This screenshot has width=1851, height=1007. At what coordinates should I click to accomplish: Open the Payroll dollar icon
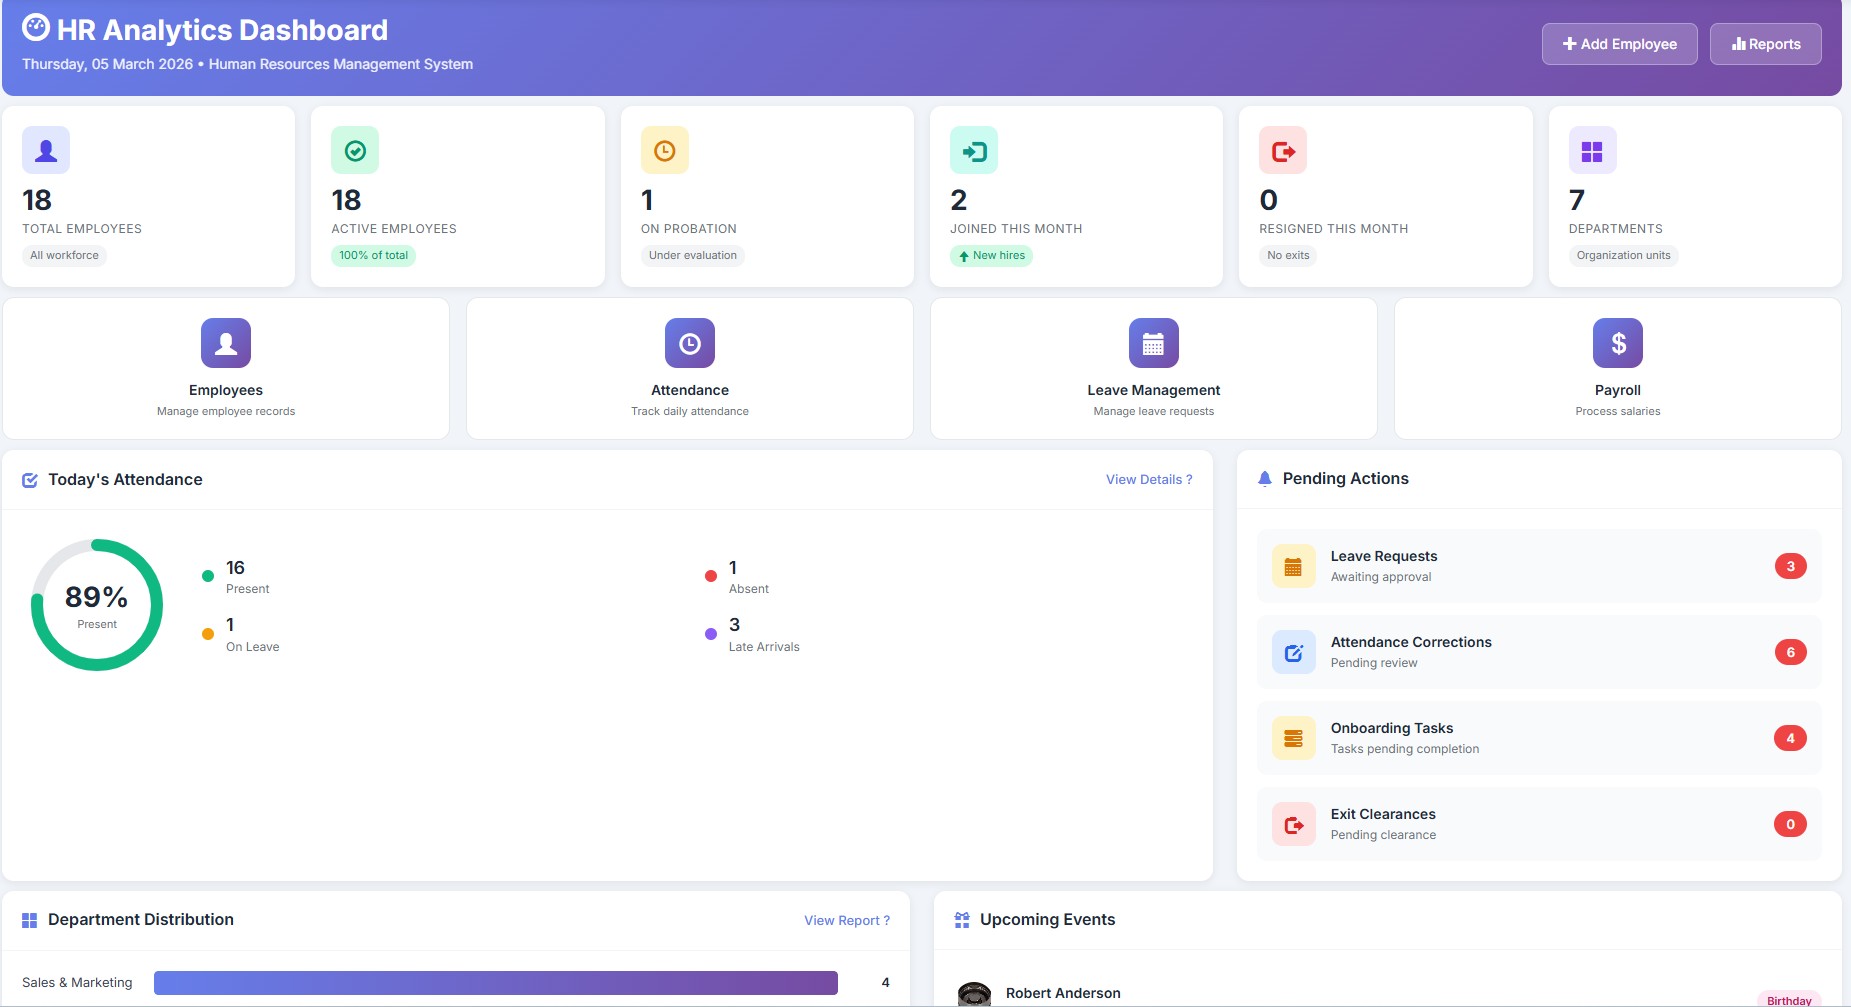[1617, 342]
